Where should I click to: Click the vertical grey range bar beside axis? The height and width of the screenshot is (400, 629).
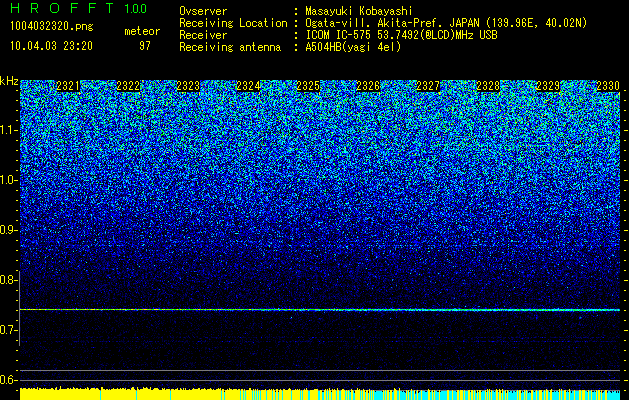[x=19, y=308]
